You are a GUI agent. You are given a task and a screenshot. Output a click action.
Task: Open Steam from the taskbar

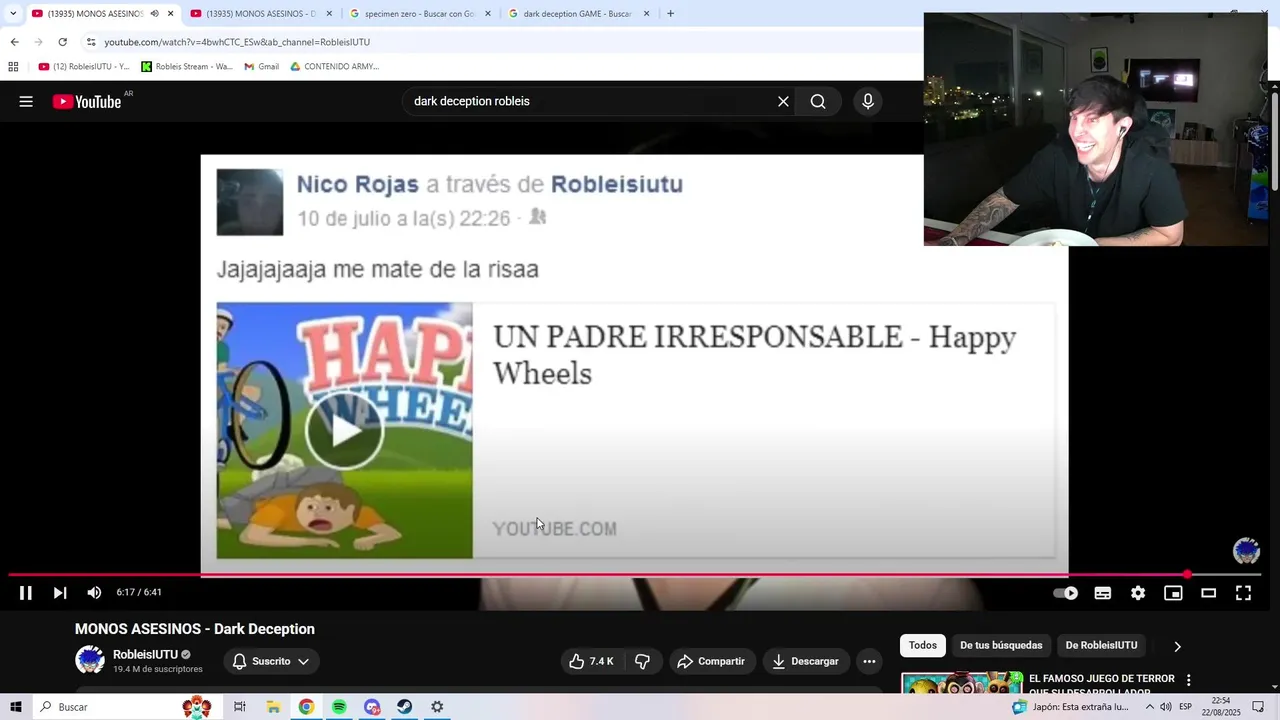point(404,707)
